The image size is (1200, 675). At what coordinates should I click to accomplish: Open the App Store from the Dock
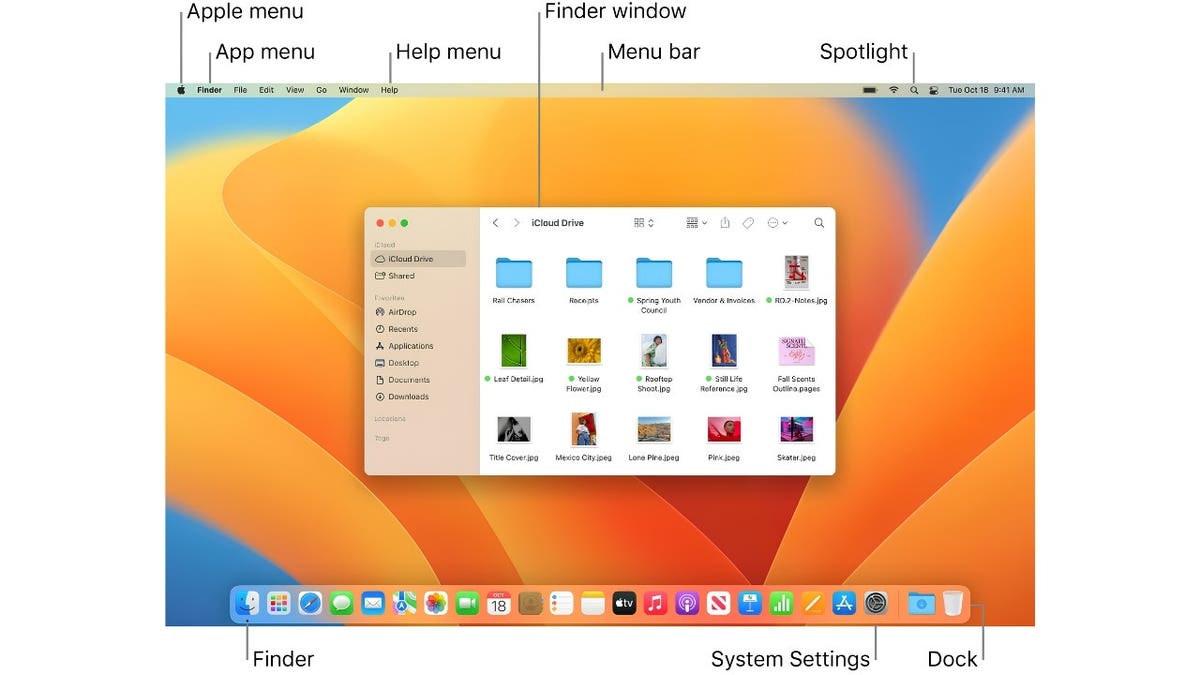(x=844, y=603)
